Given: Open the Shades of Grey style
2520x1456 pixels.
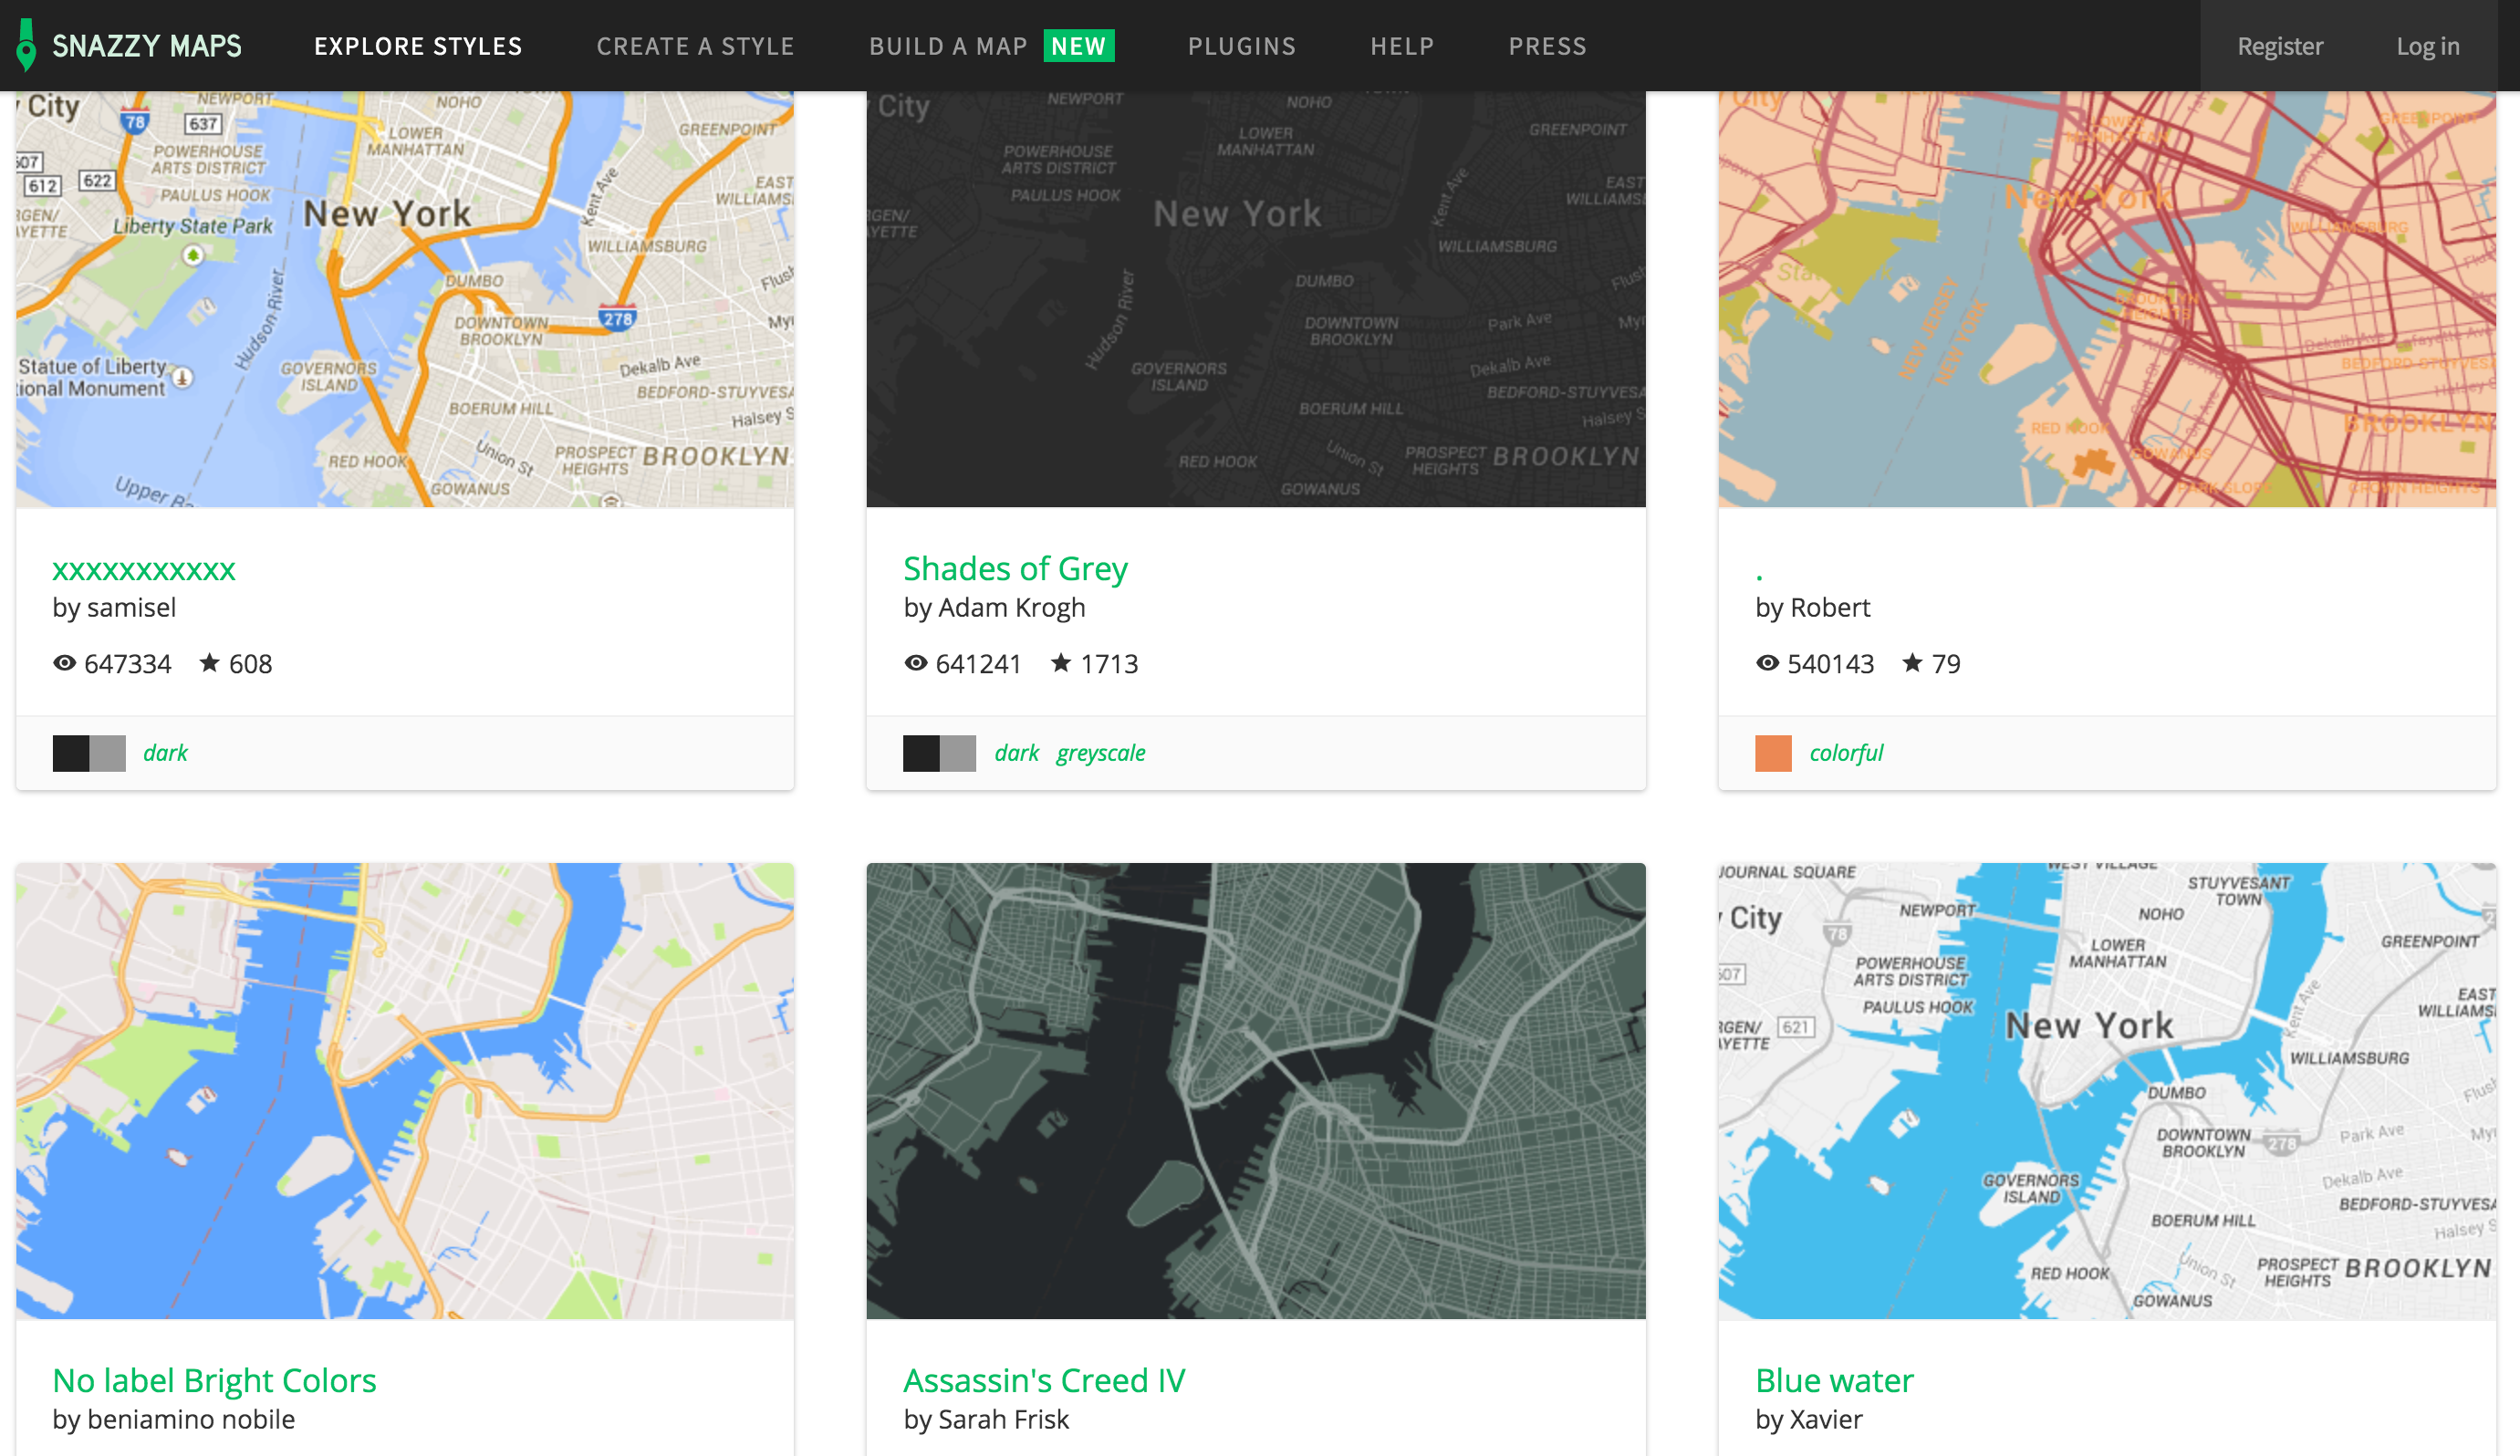Looking at the screenshot, I should 1015,568.
